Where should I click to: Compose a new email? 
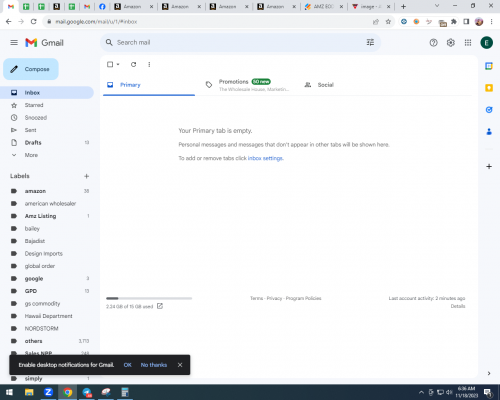pos(31,69)
